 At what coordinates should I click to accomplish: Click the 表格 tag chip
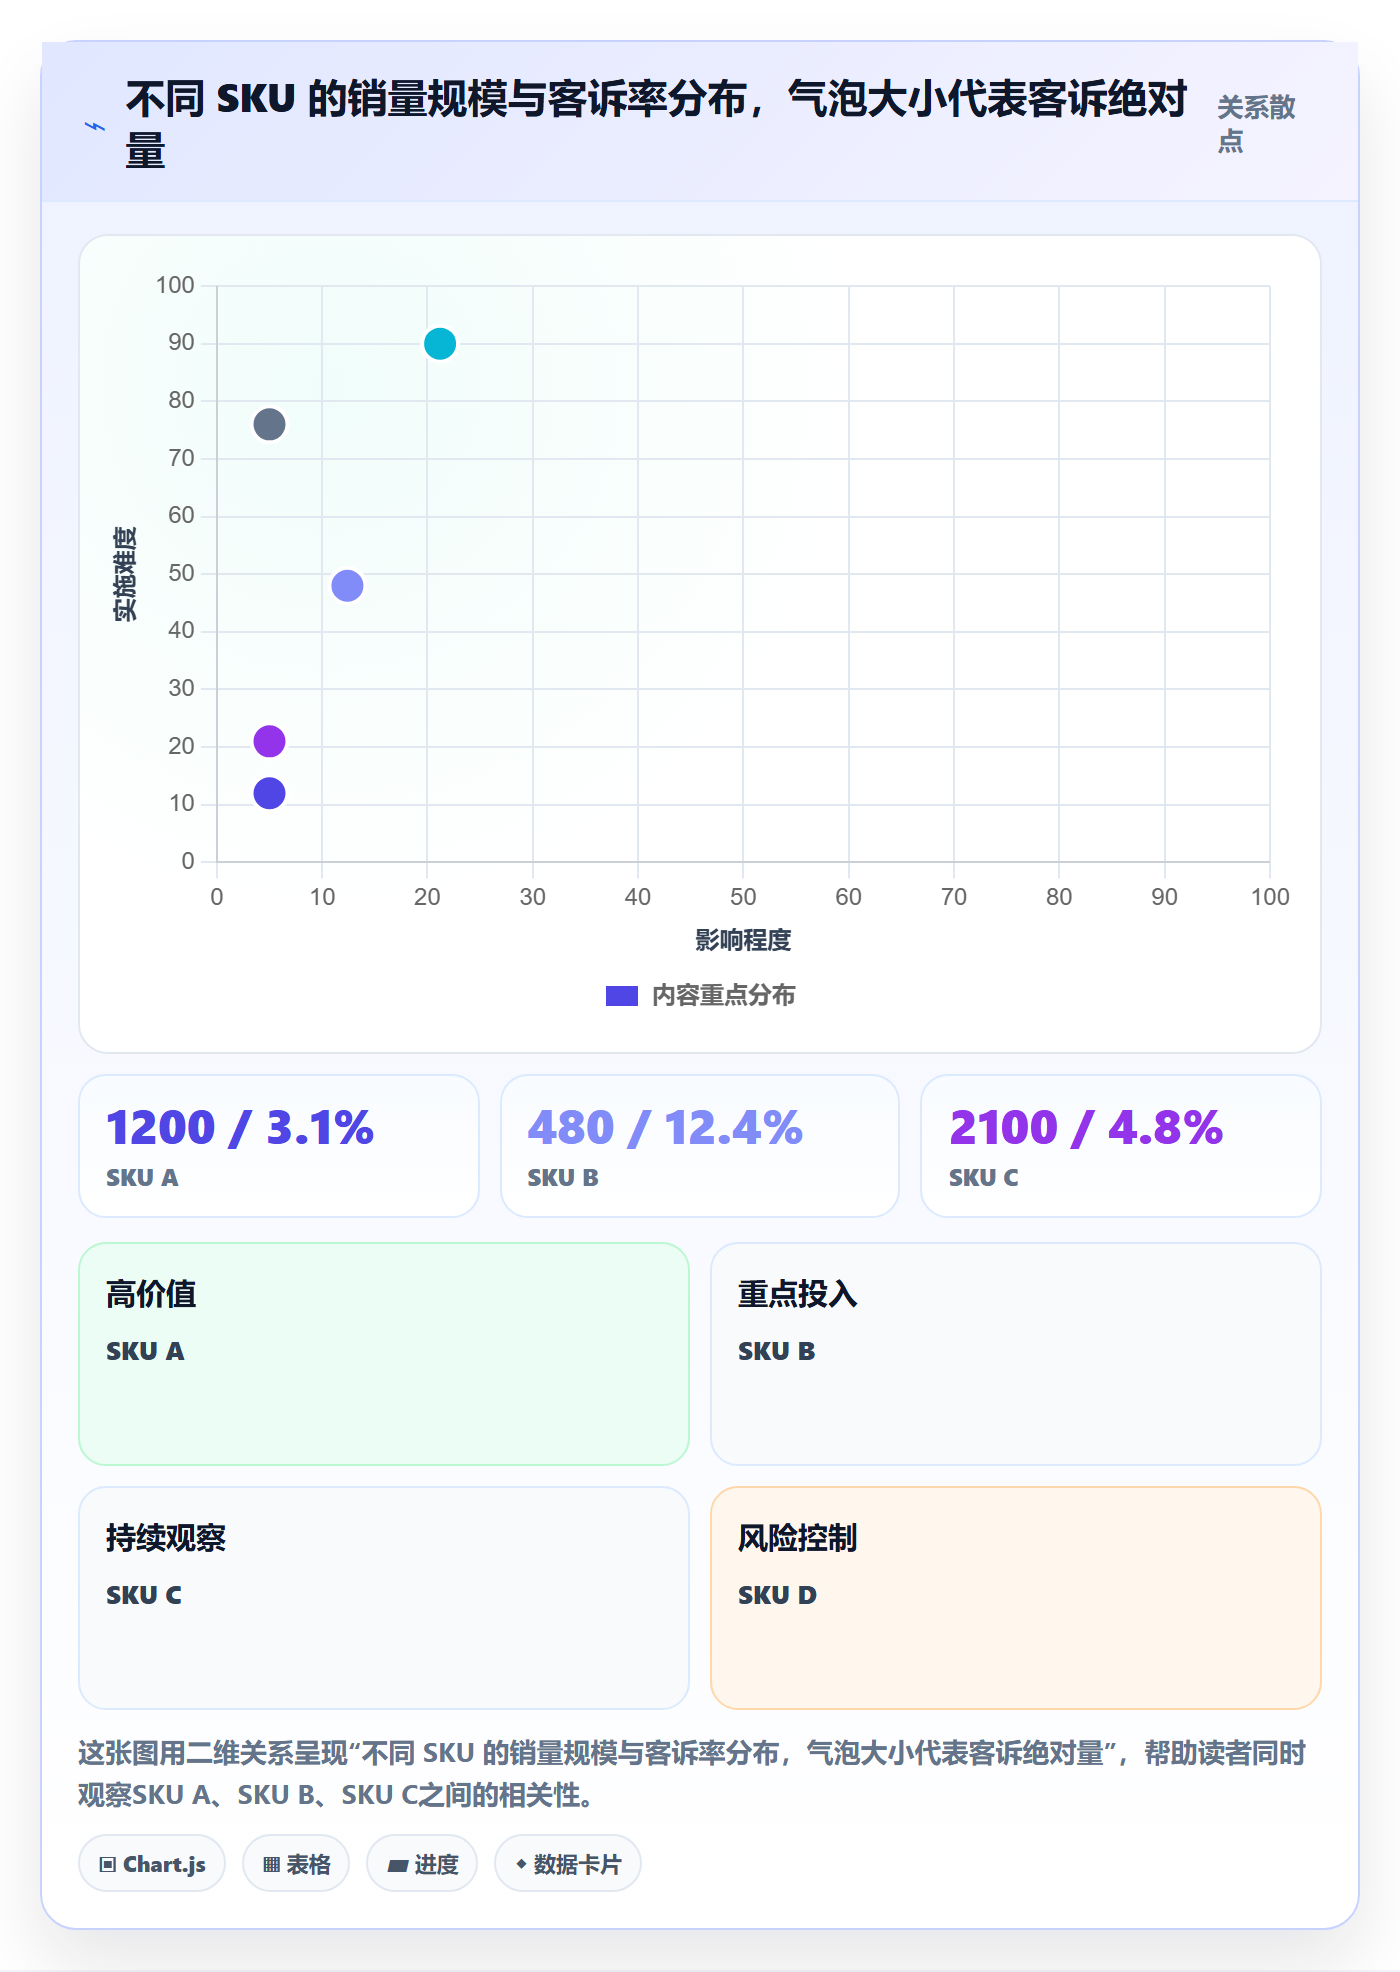pos(296,1864)
